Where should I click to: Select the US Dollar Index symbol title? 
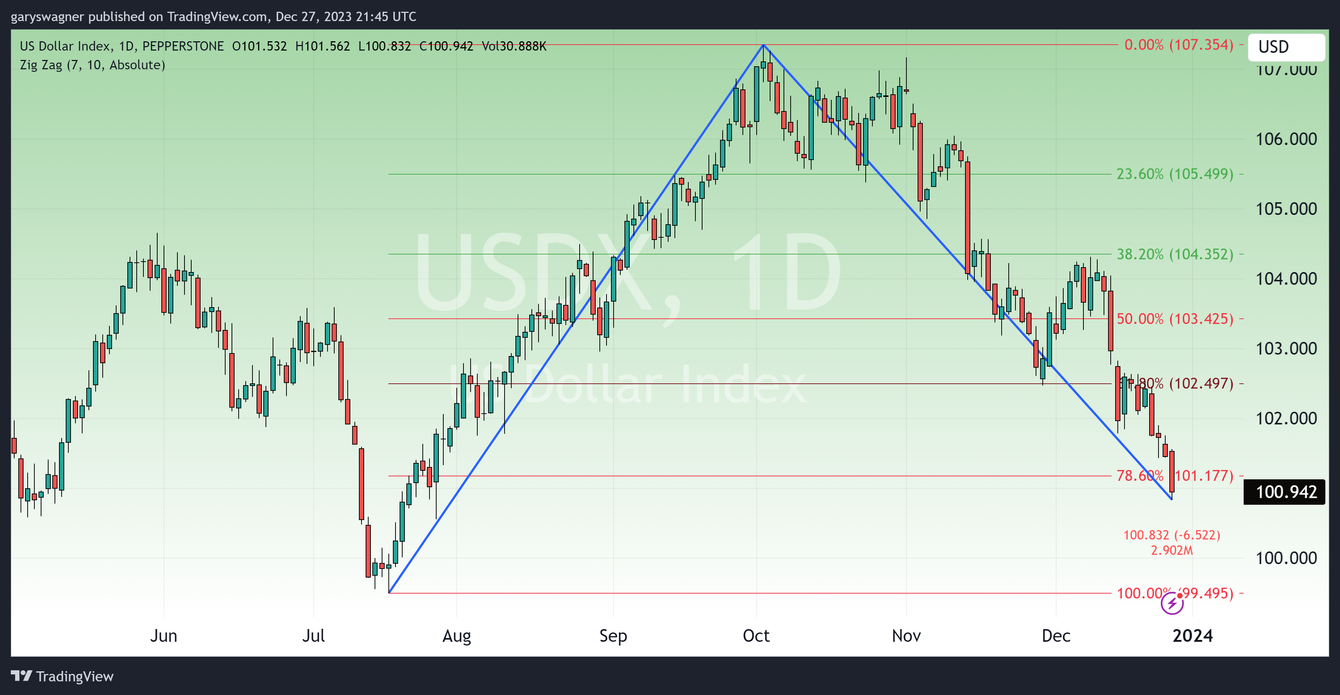[x=70, y=45]
